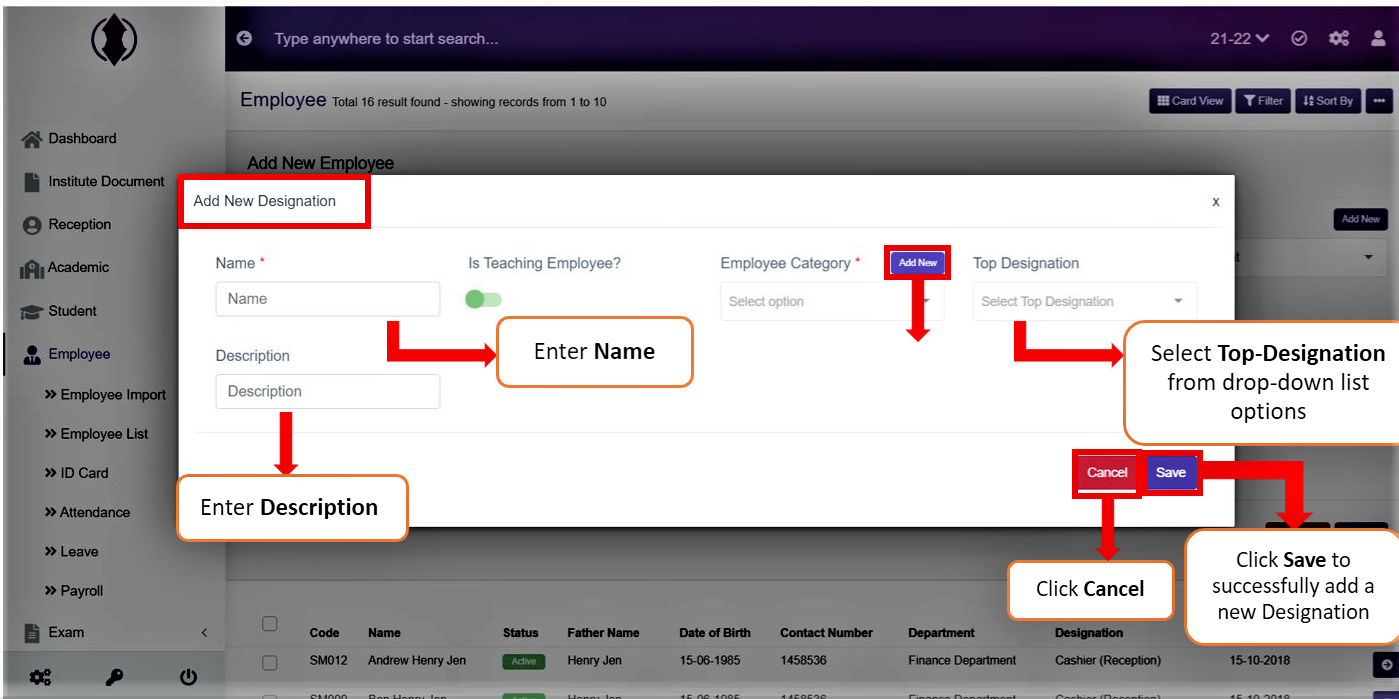The image size is (1399, 699).
Task: Click the Cashier (Reception) designation cell
Action: (x=1108, y=661)
